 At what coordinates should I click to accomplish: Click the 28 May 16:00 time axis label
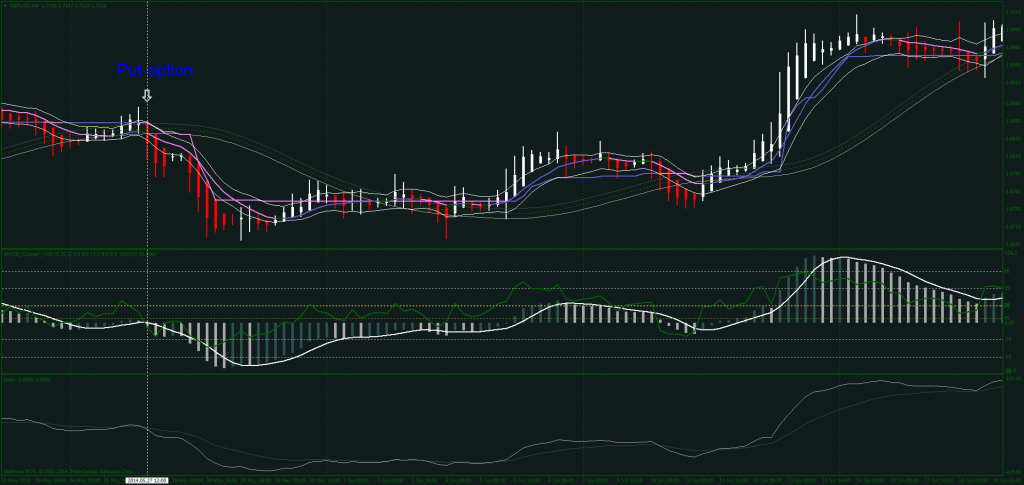pyautogui.click(x=222, y=480)
